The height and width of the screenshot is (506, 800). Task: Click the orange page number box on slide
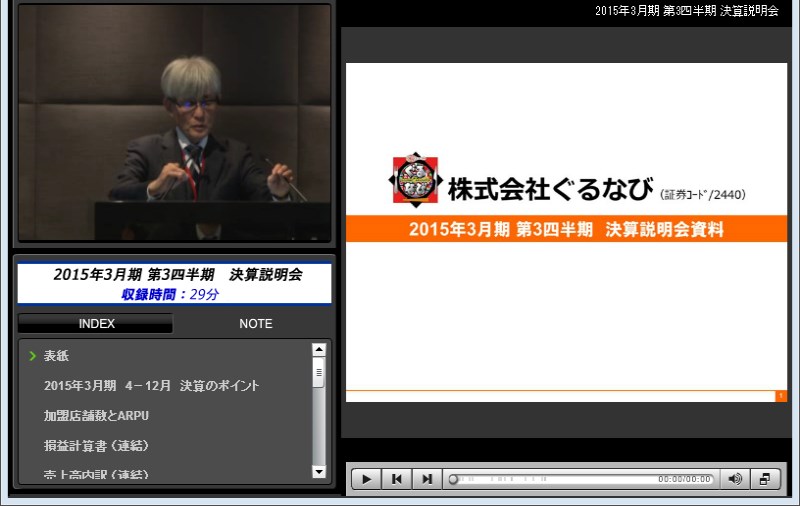[x=781, y=396]
